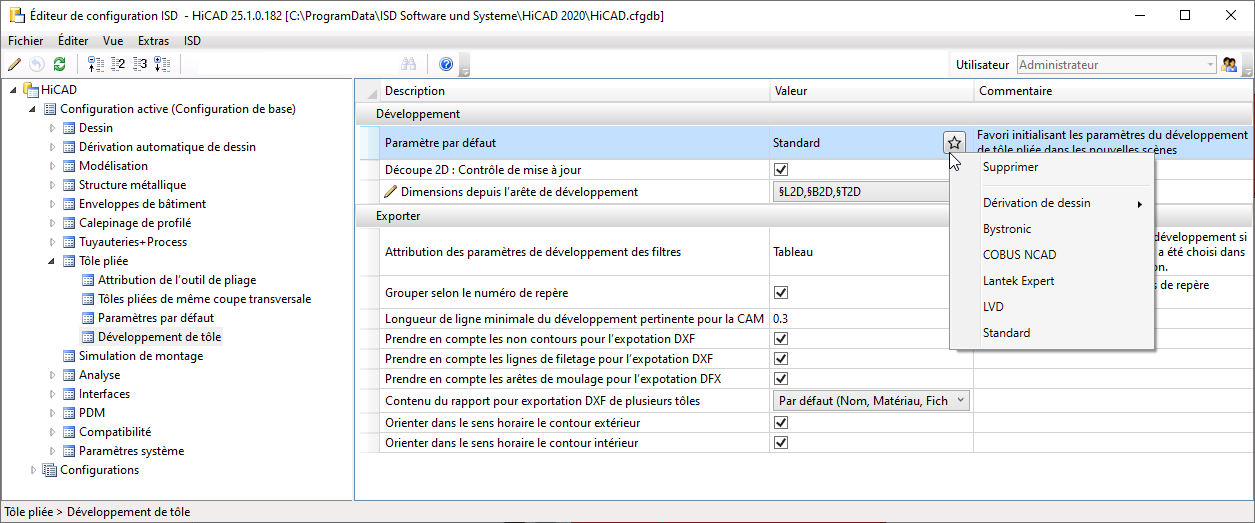Open the Extras menu

(x=154, y=41)
